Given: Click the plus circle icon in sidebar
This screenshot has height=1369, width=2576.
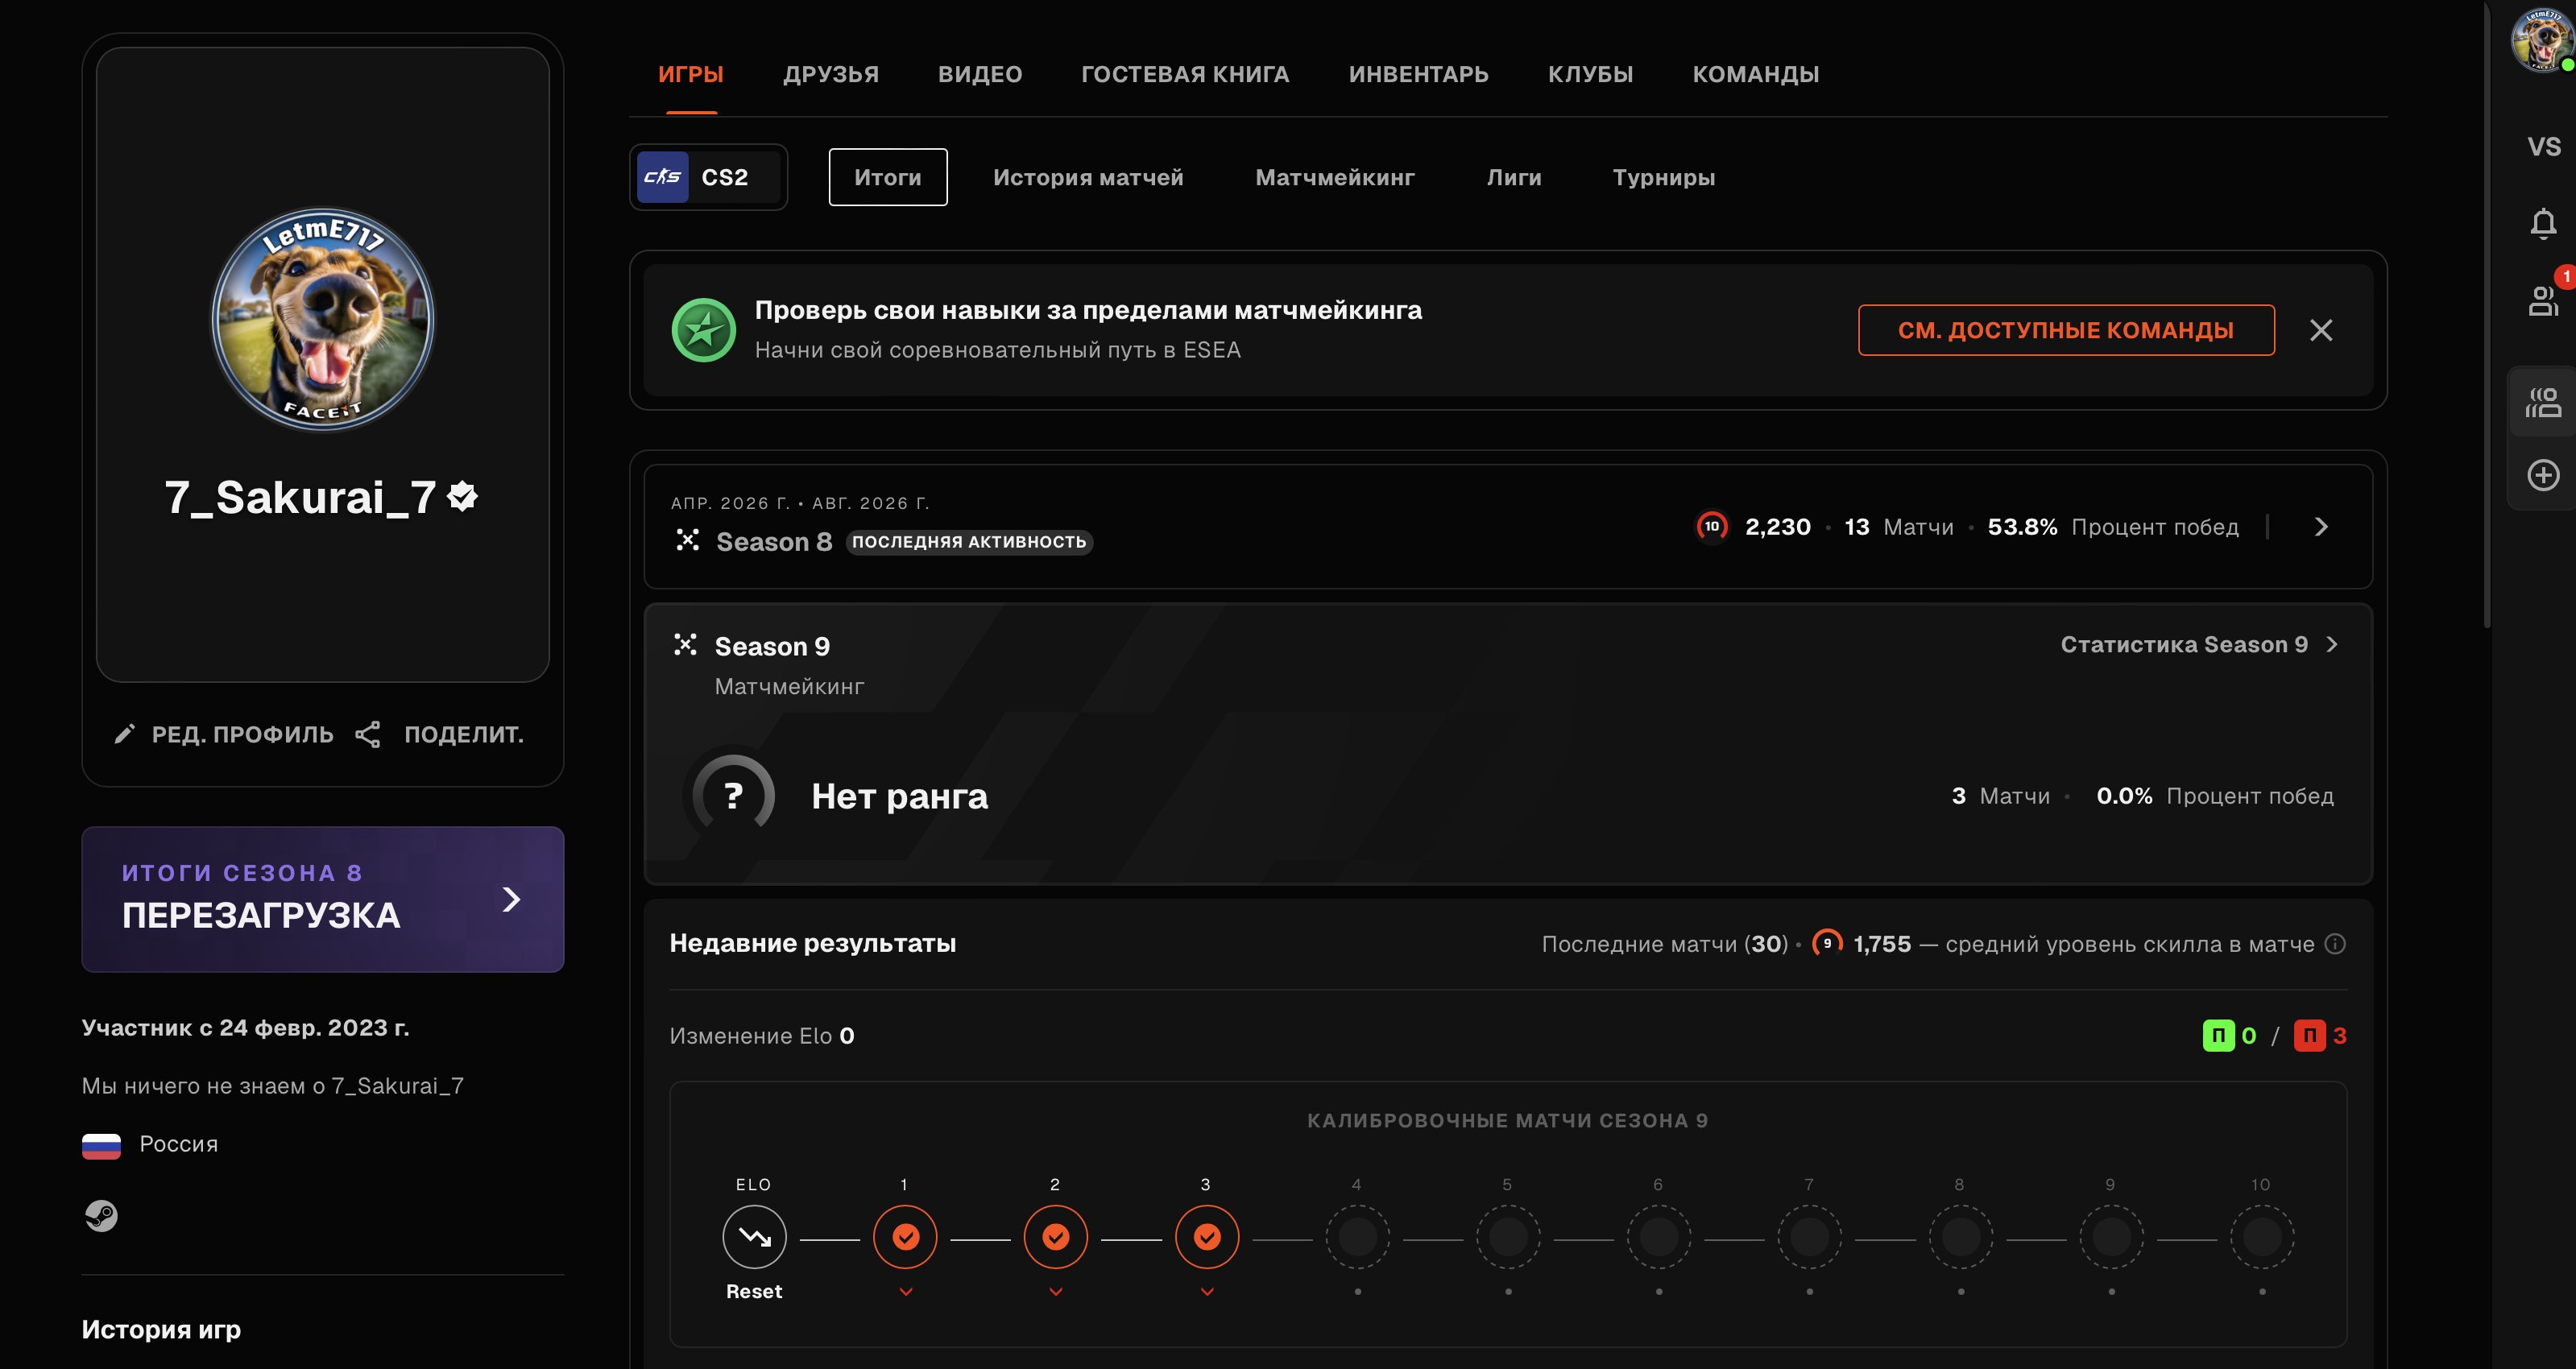Looking at the screenshot, I should coord(2544,474).
